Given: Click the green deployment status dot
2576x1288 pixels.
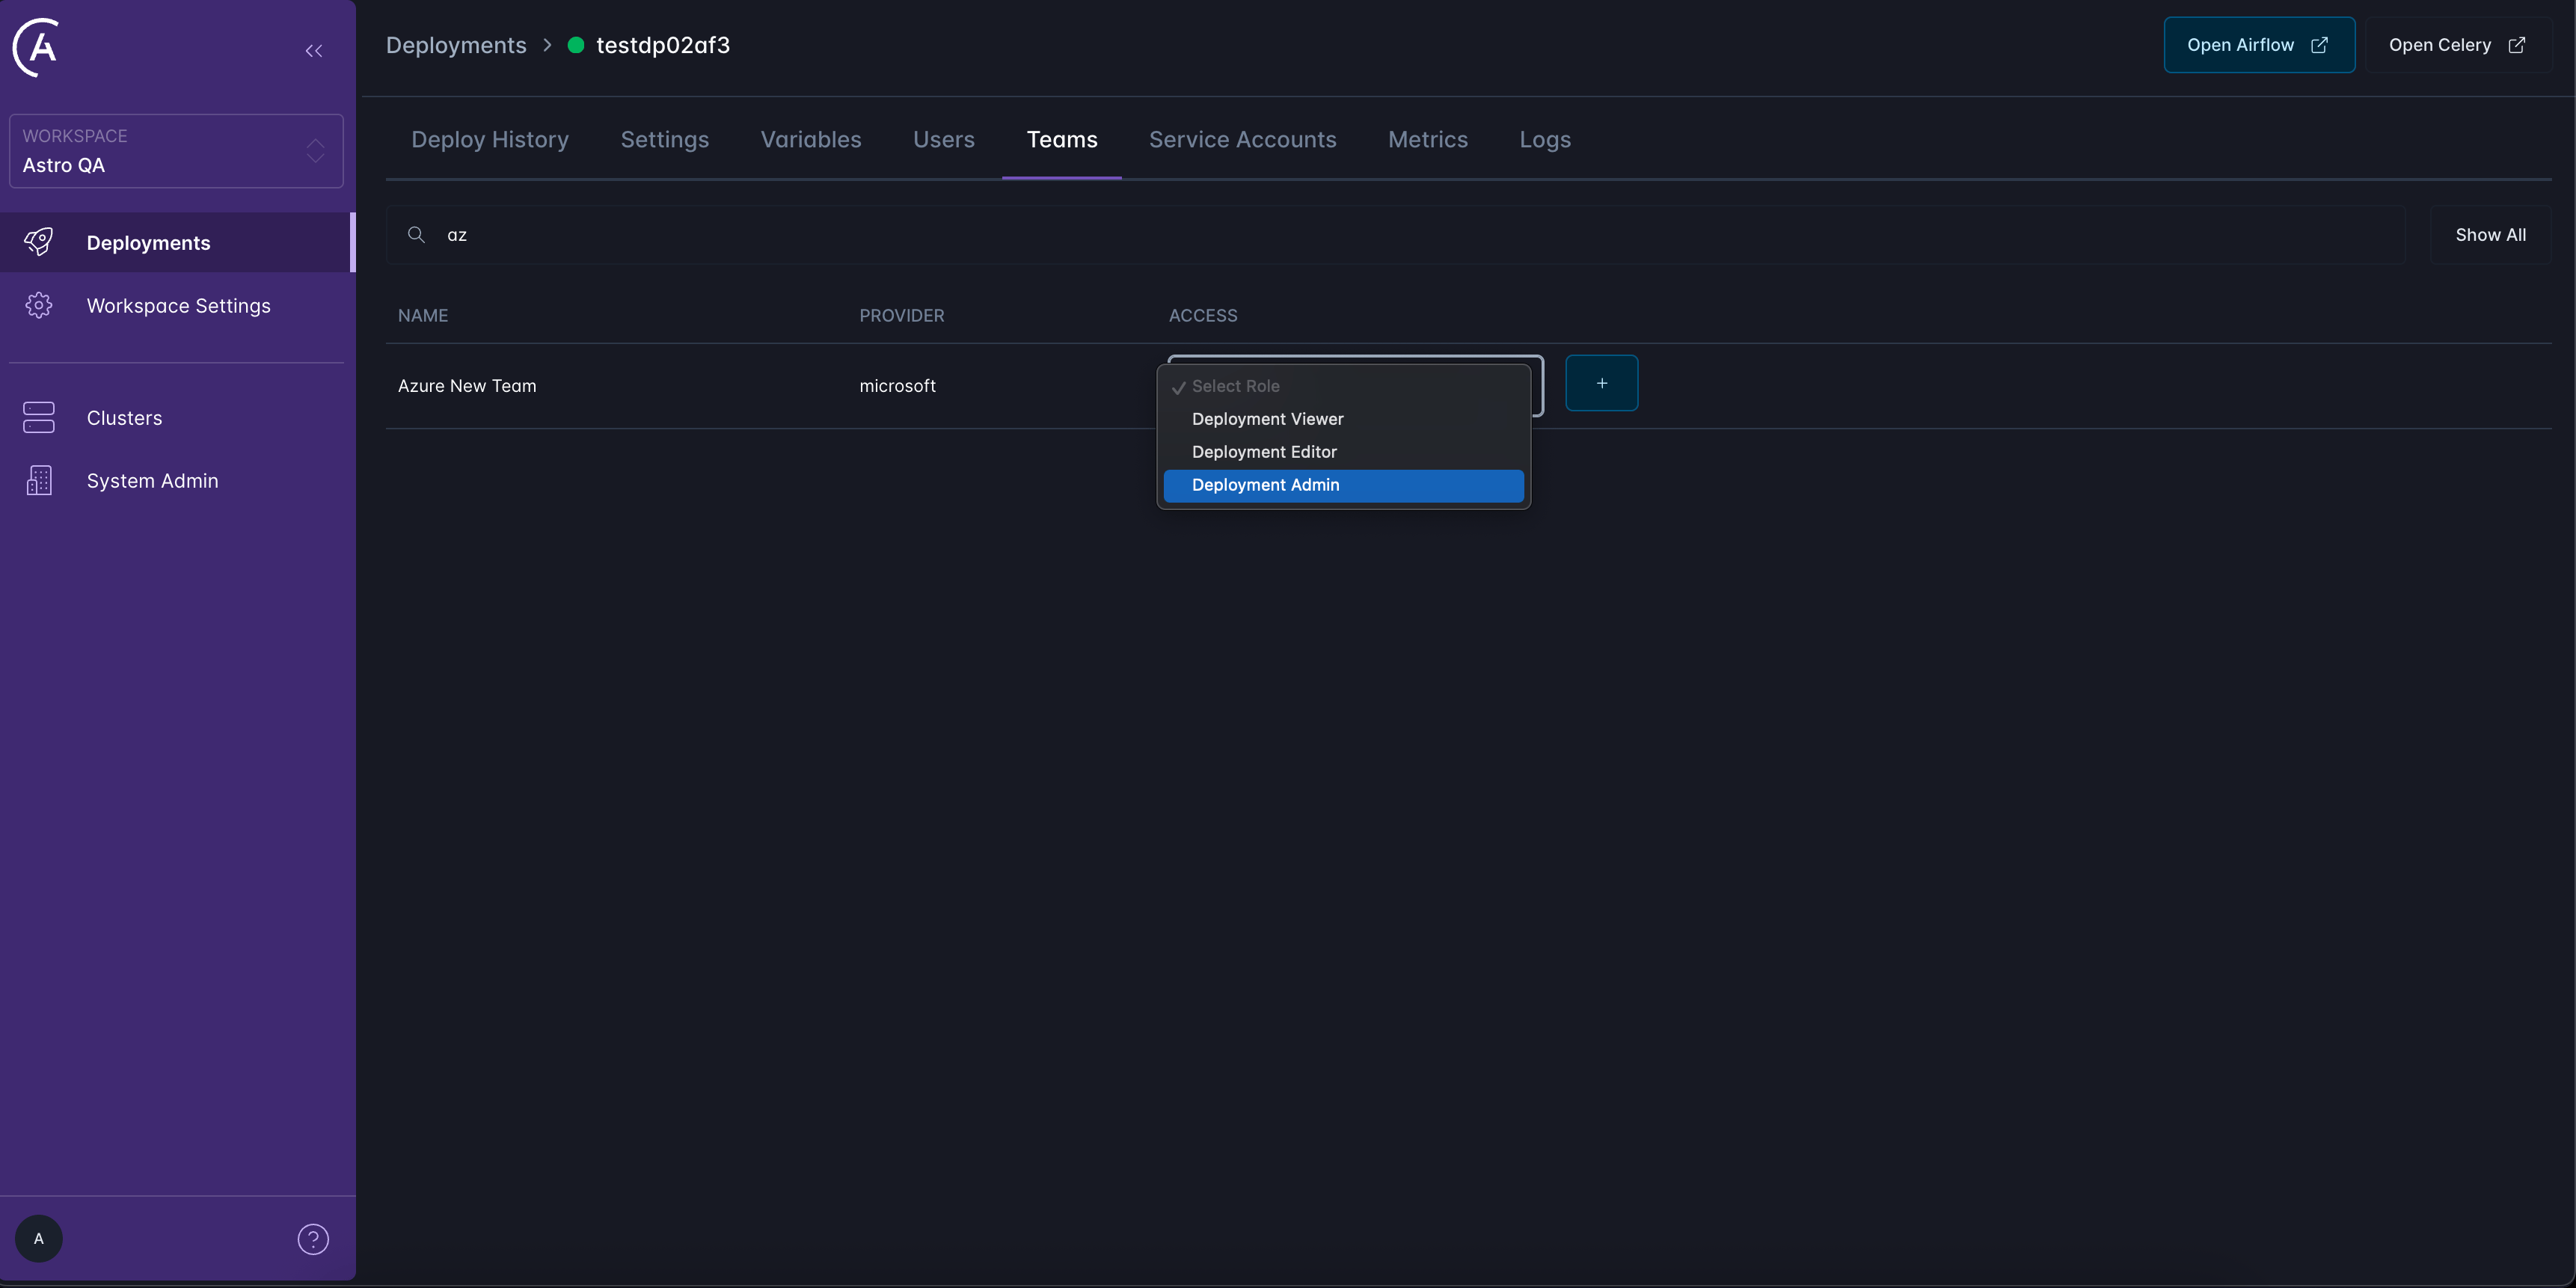Looking at the screenshot, I should point(576,45).
